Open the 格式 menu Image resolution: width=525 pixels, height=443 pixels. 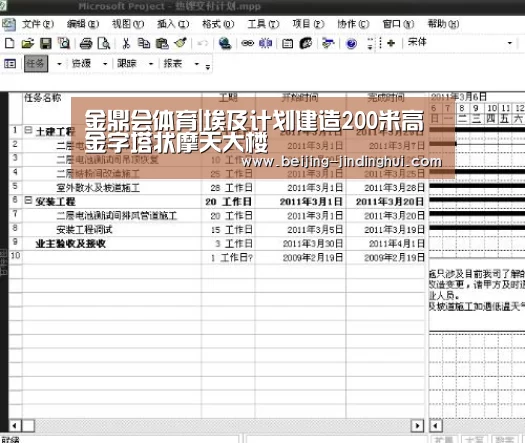[218, 24]
